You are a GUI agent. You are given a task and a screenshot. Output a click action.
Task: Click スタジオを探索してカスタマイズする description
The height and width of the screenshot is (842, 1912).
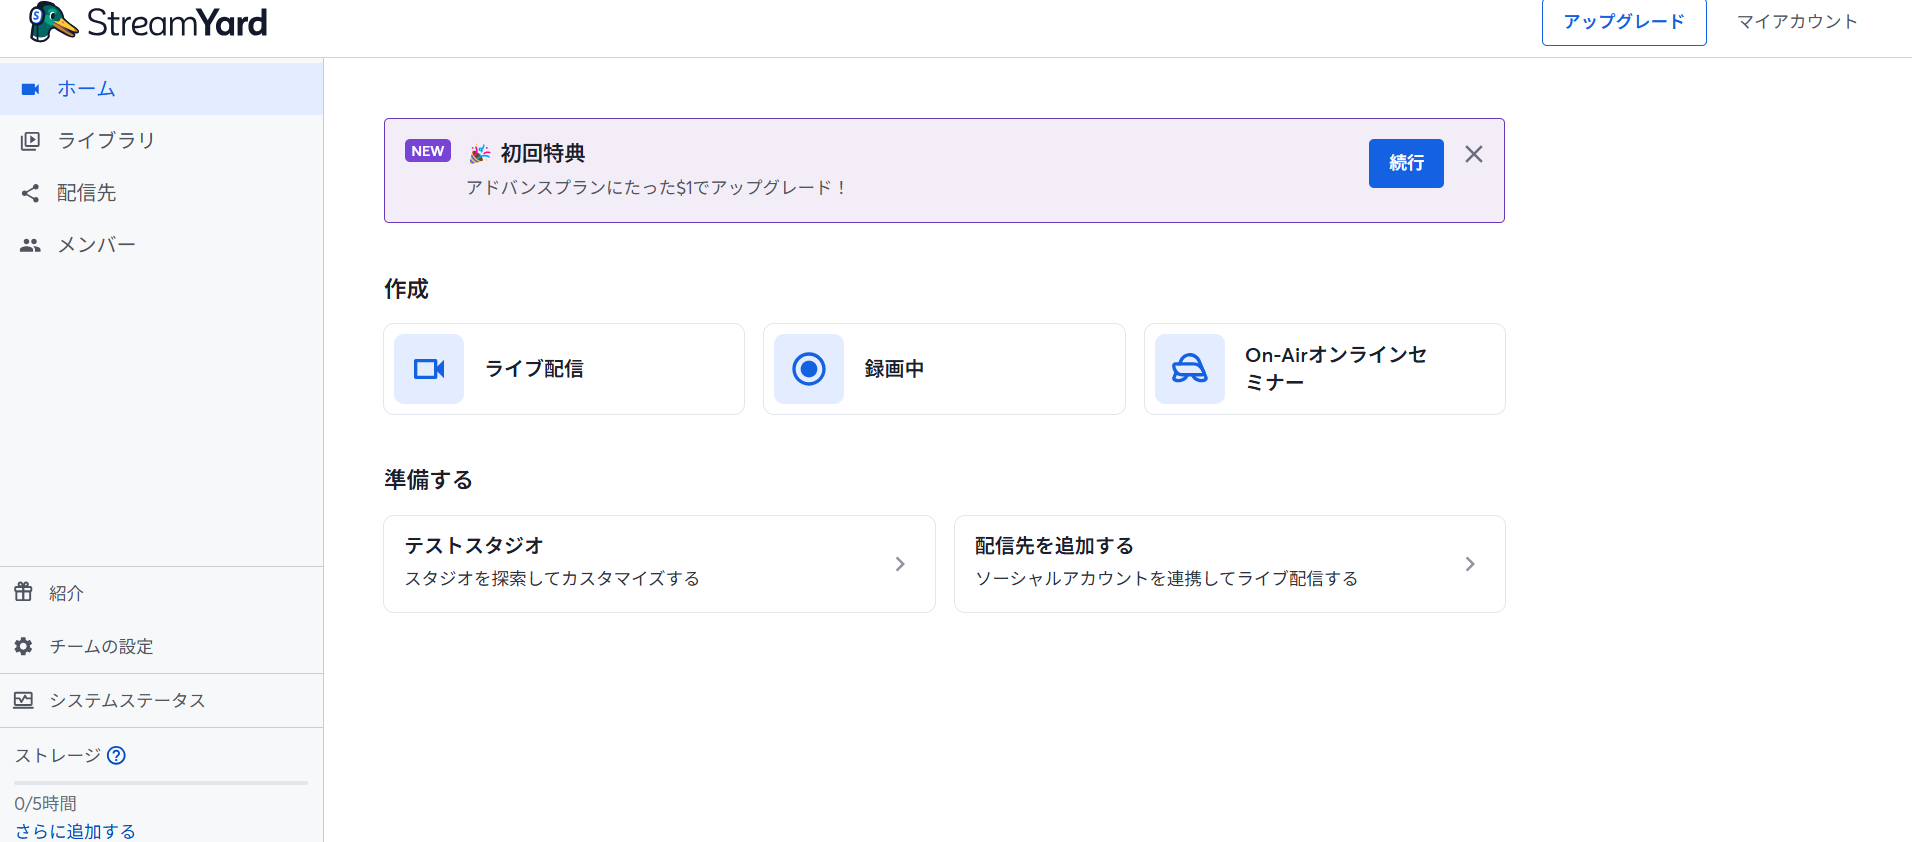point(552,579)
